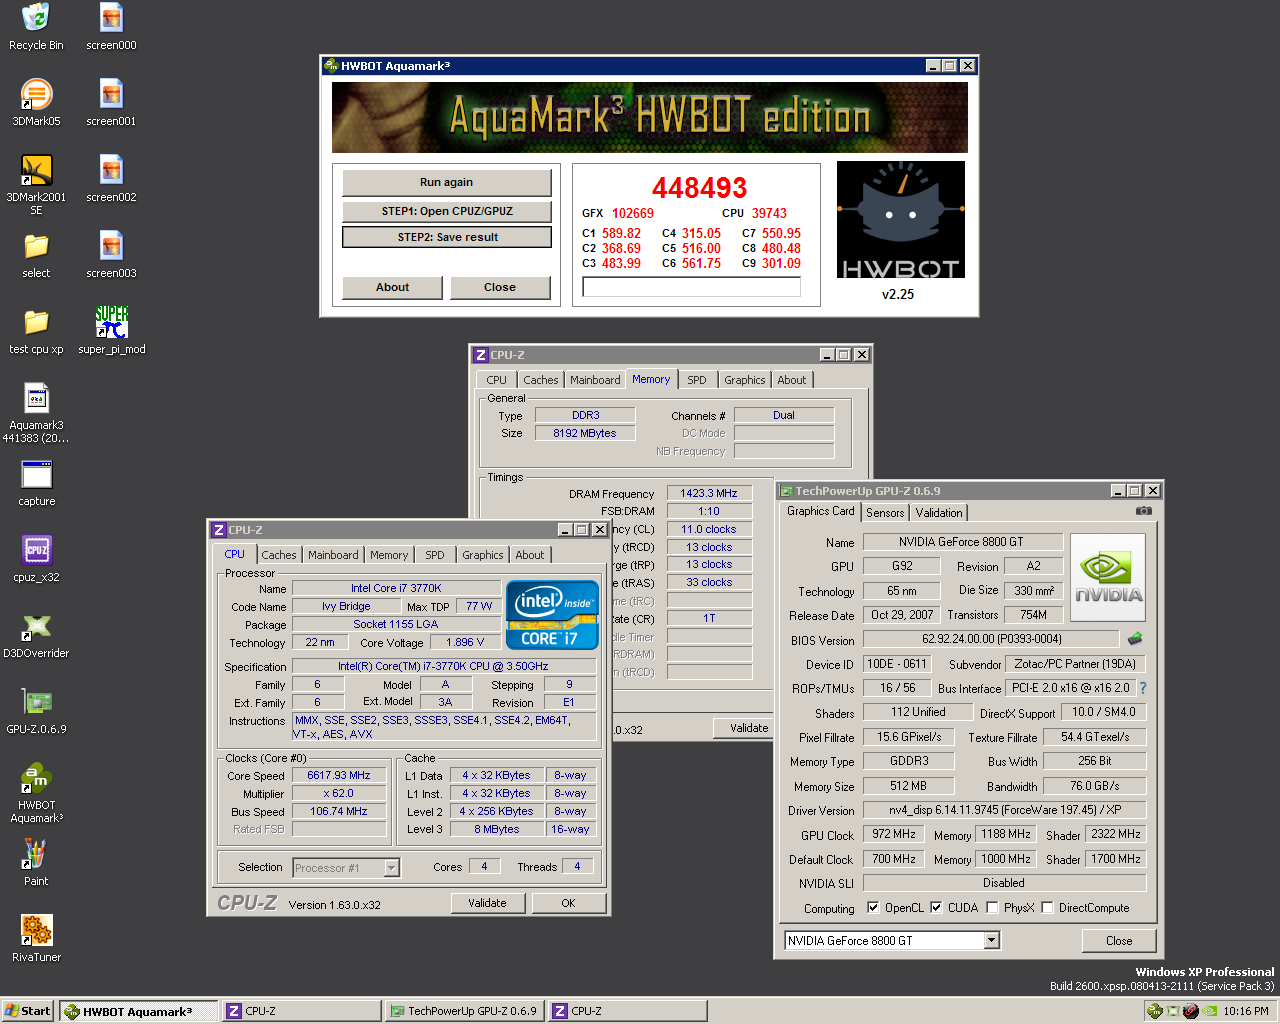Switch to HWBOT Aquamark3 taskbar item

pyautogui.click(x=138, y=1011)
